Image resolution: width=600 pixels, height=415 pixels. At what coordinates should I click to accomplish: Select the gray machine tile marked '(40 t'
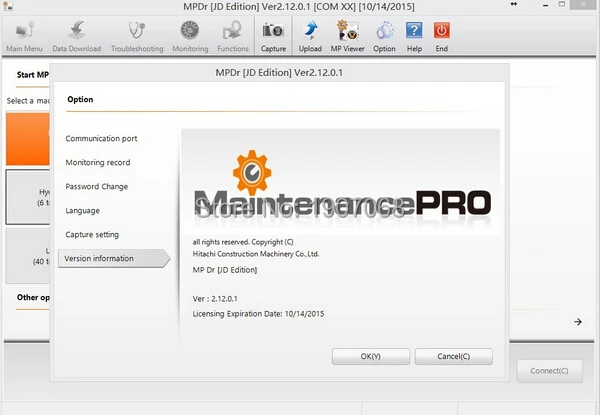(x=28, y=256)
